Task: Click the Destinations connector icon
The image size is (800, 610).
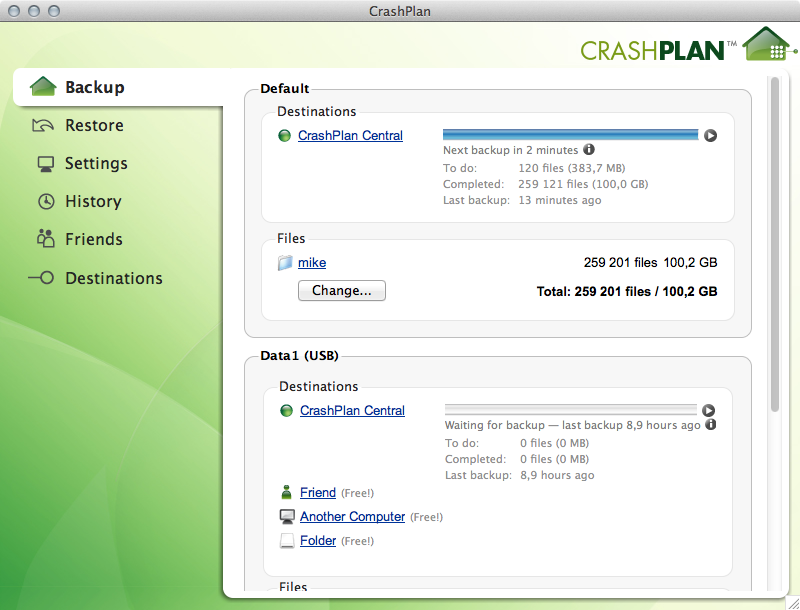Action: tap(41, 278)
